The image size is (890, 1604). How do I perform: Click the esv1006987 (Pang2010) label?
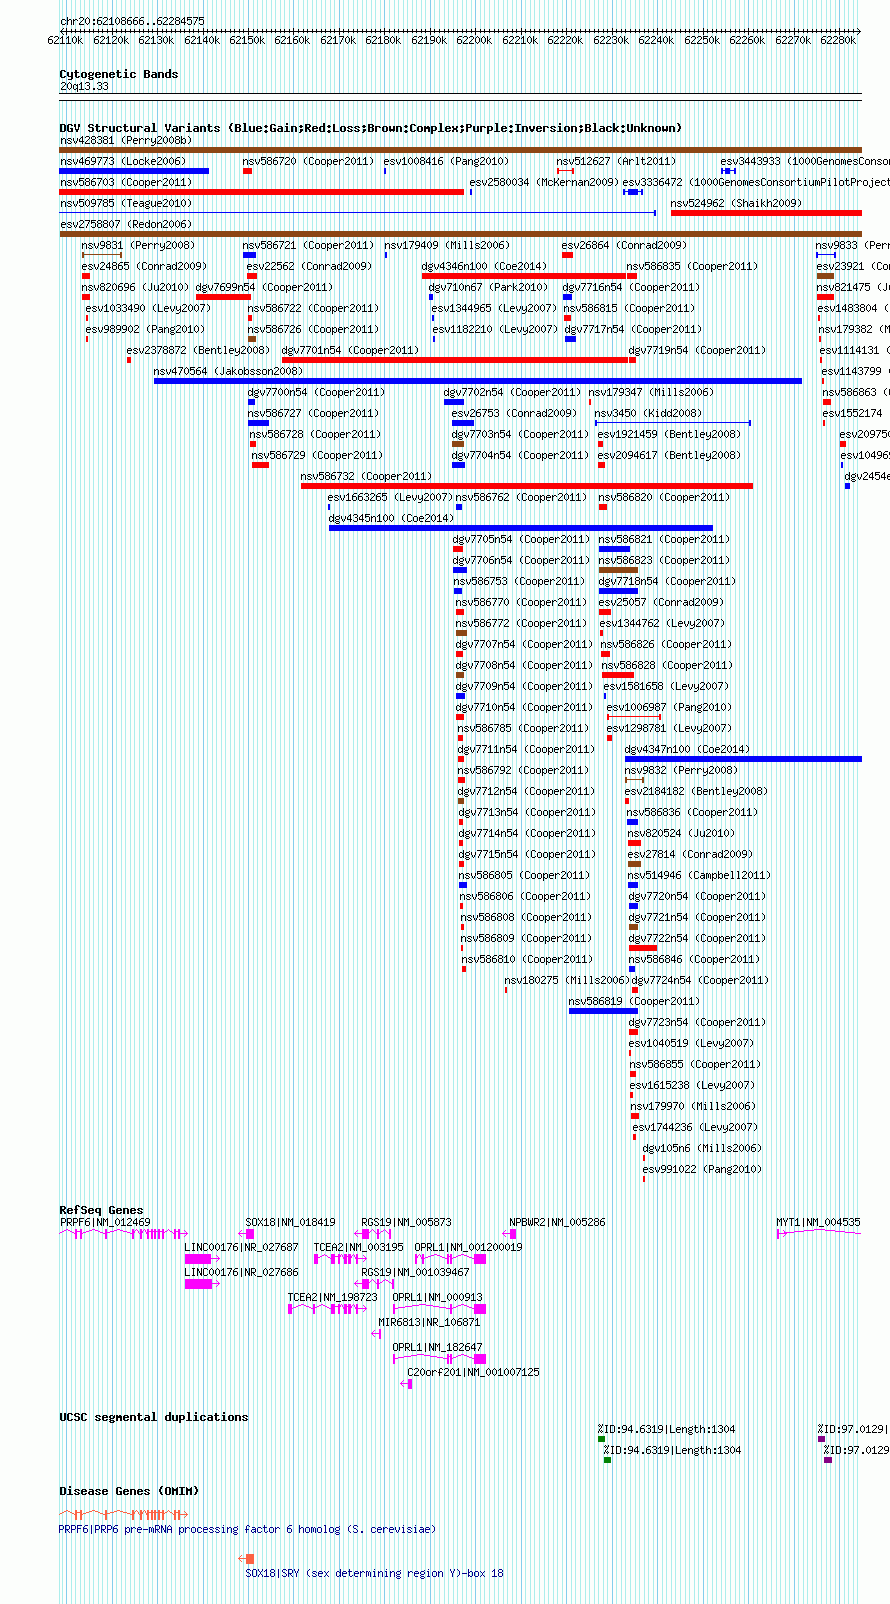pyautogui.click(x=669, y=707)
